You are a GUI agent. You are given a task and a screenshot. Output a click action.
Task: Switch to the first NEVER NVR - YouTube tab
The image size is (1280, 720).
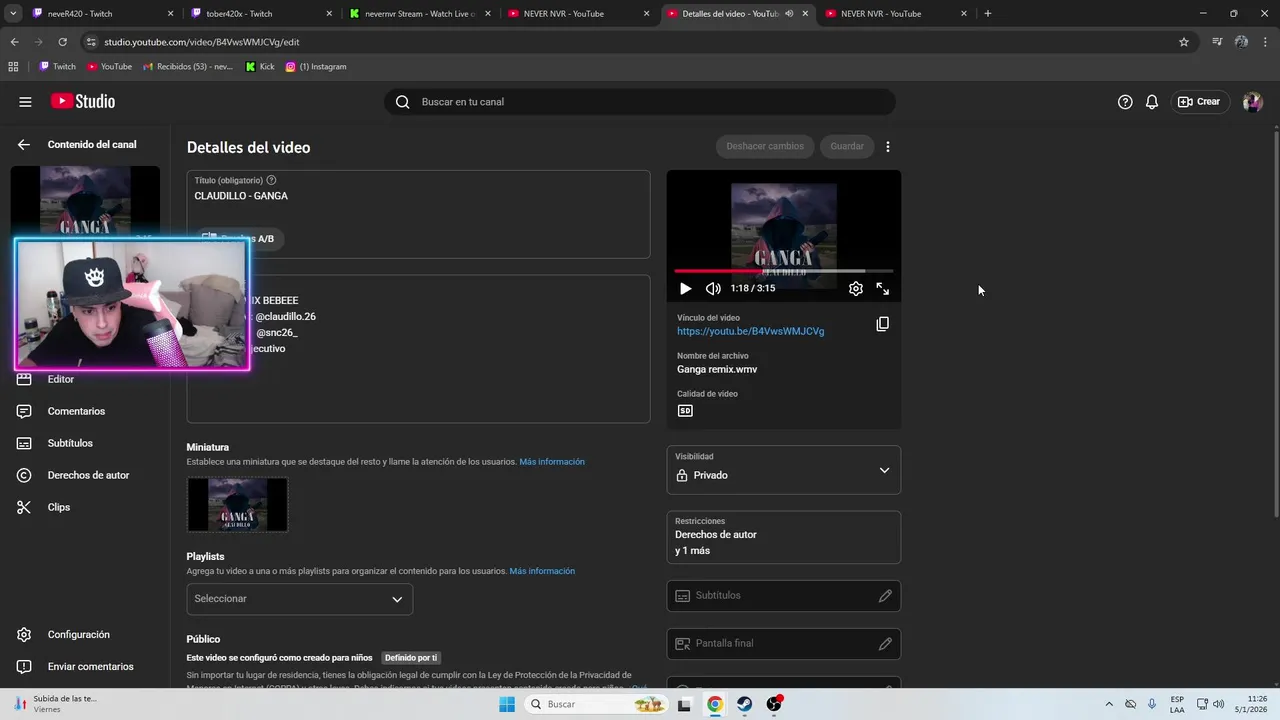[x=578, y=14]
